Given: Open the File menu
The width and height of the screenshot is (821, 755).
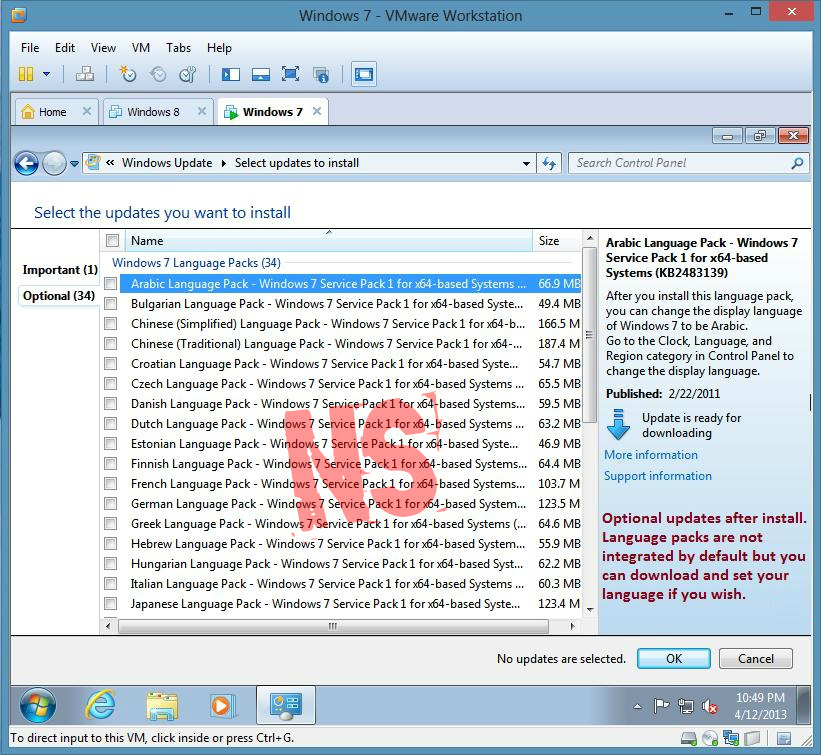Looking at the screenshot, I should [x=30, y=48].
